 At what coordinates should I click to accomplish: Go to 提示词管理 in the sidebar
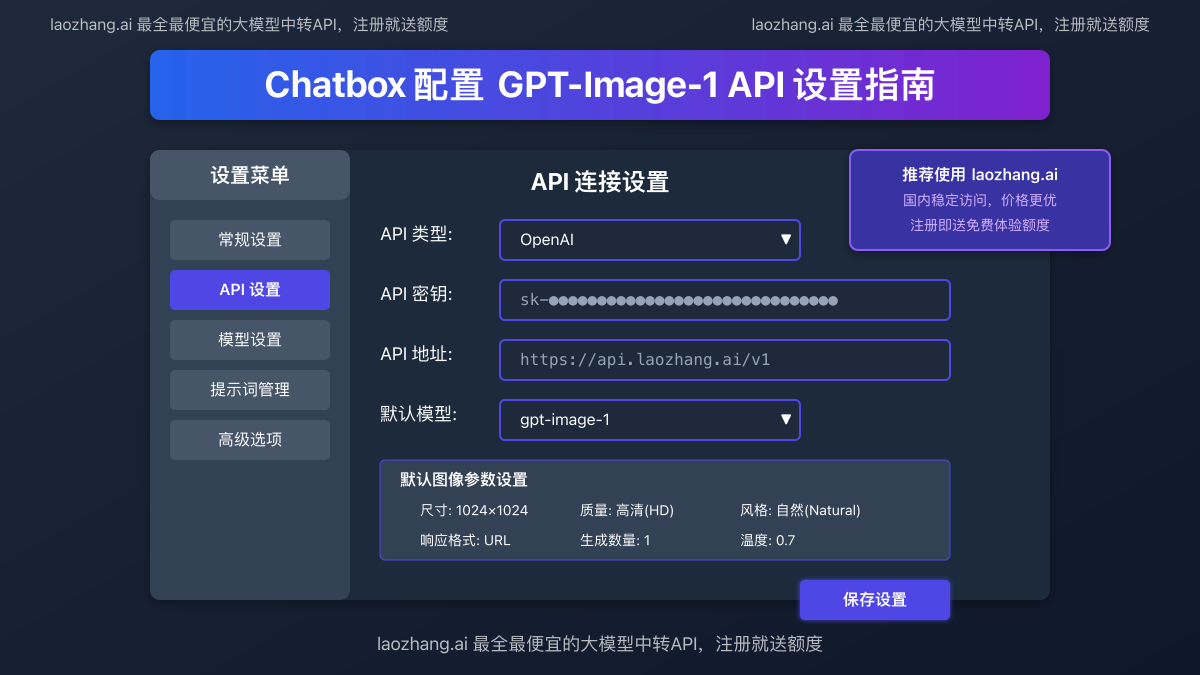click(x=250, y=390)
